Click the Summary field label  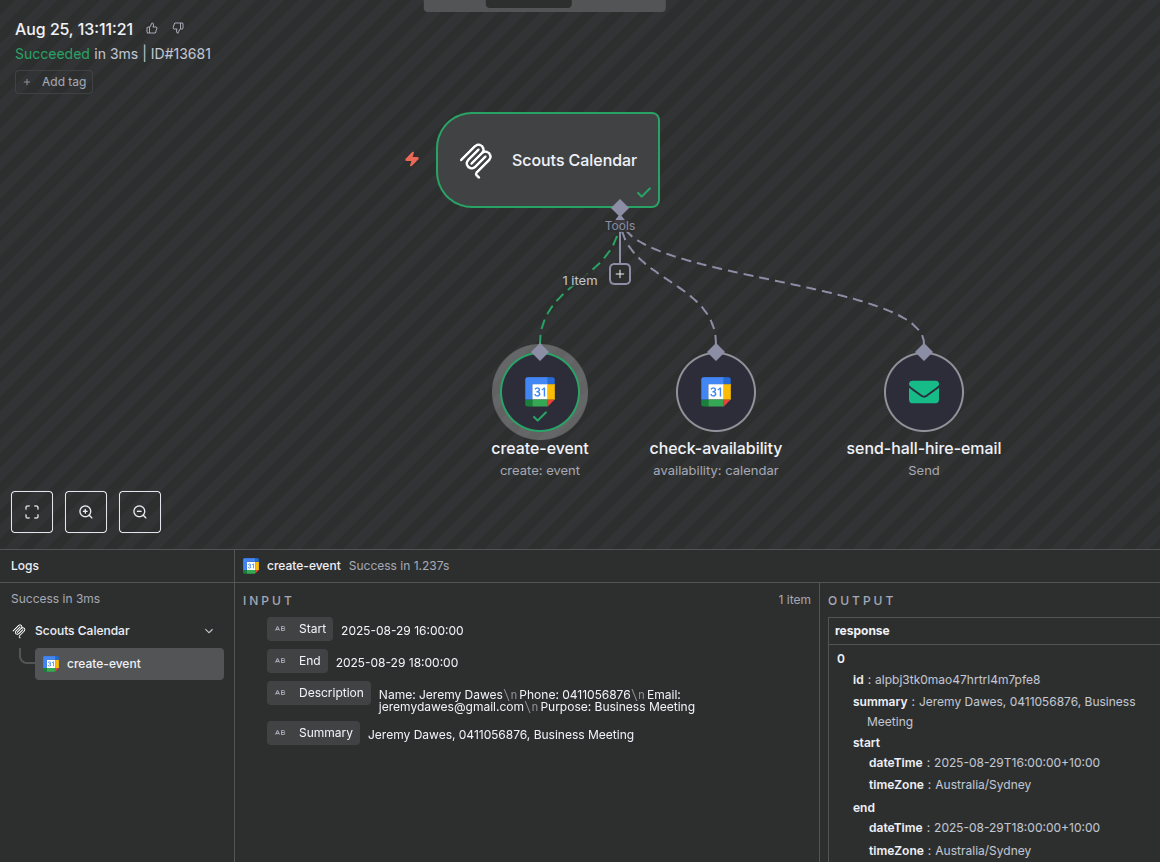[325, 733]
